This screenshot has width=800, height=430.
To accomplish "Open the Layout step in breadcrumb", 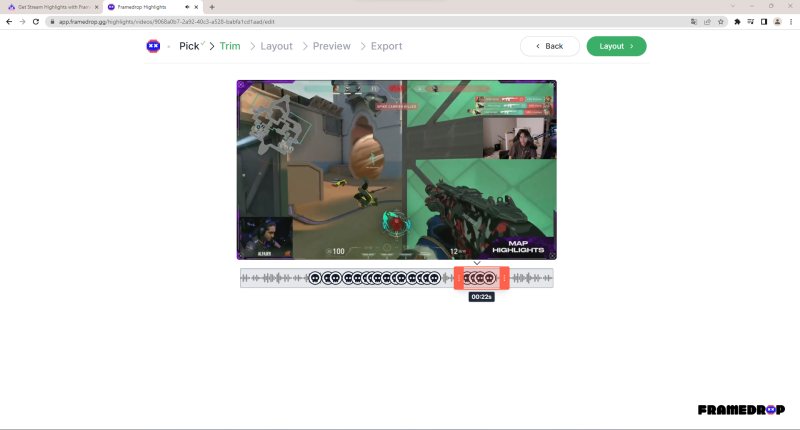I will (x=276, y=46).
